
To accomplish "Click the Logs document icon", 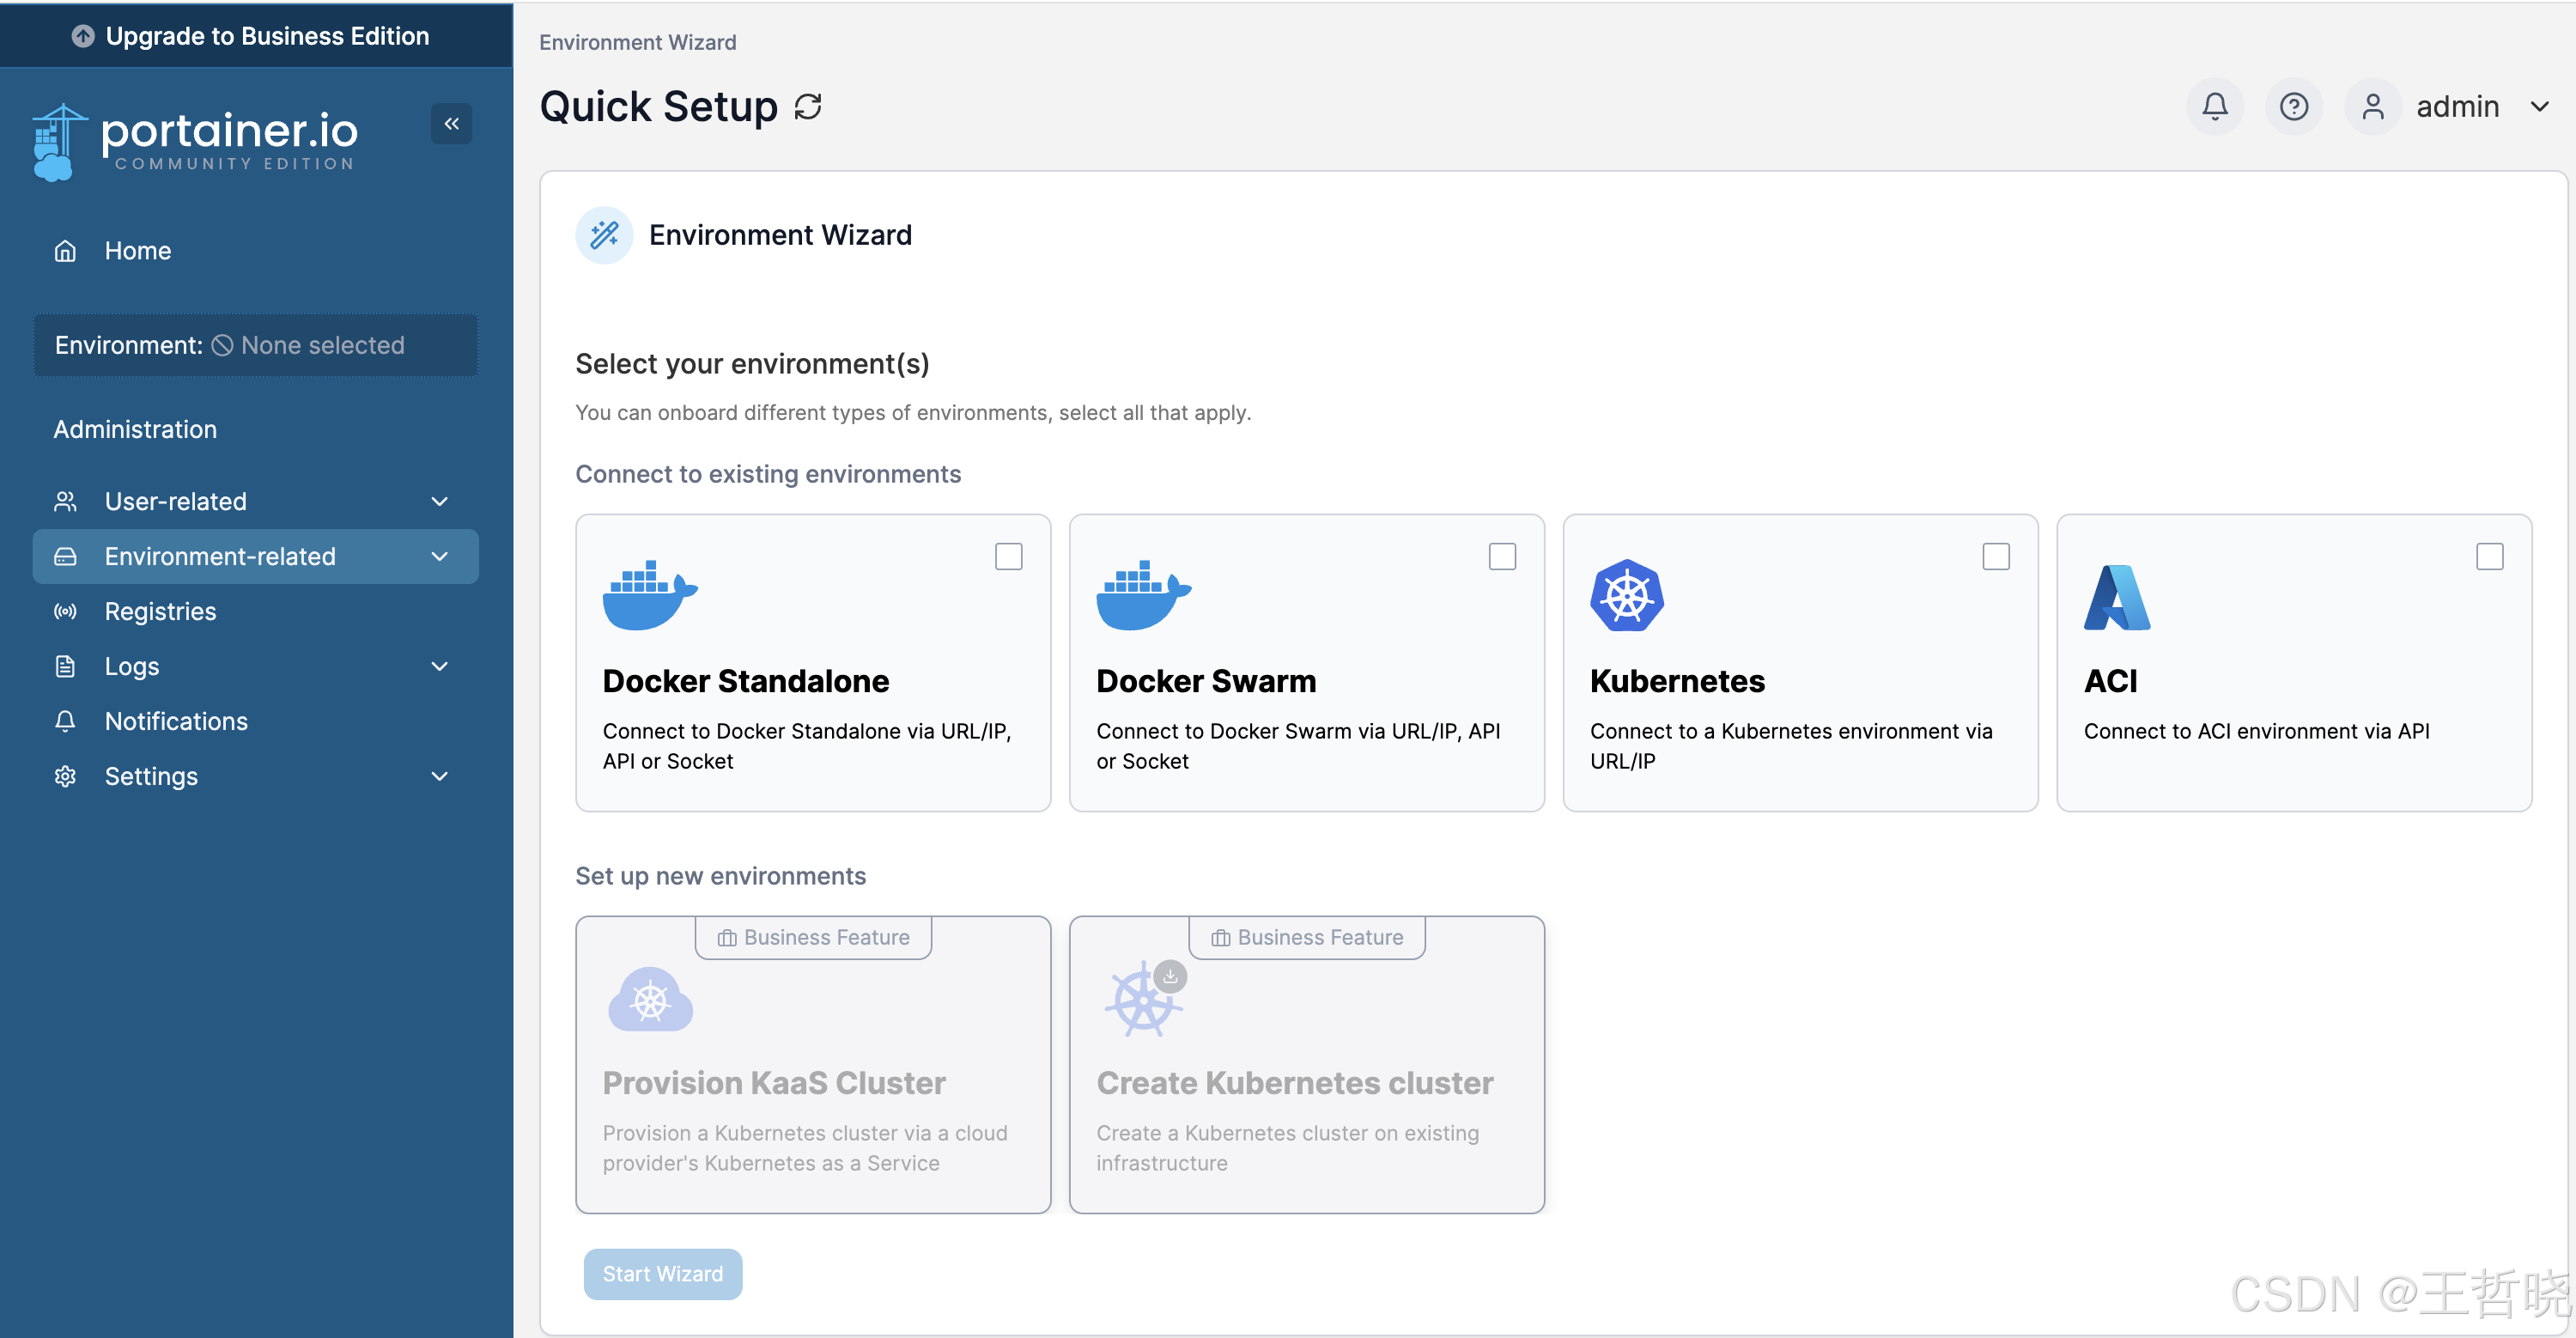I will coord(65,666).
